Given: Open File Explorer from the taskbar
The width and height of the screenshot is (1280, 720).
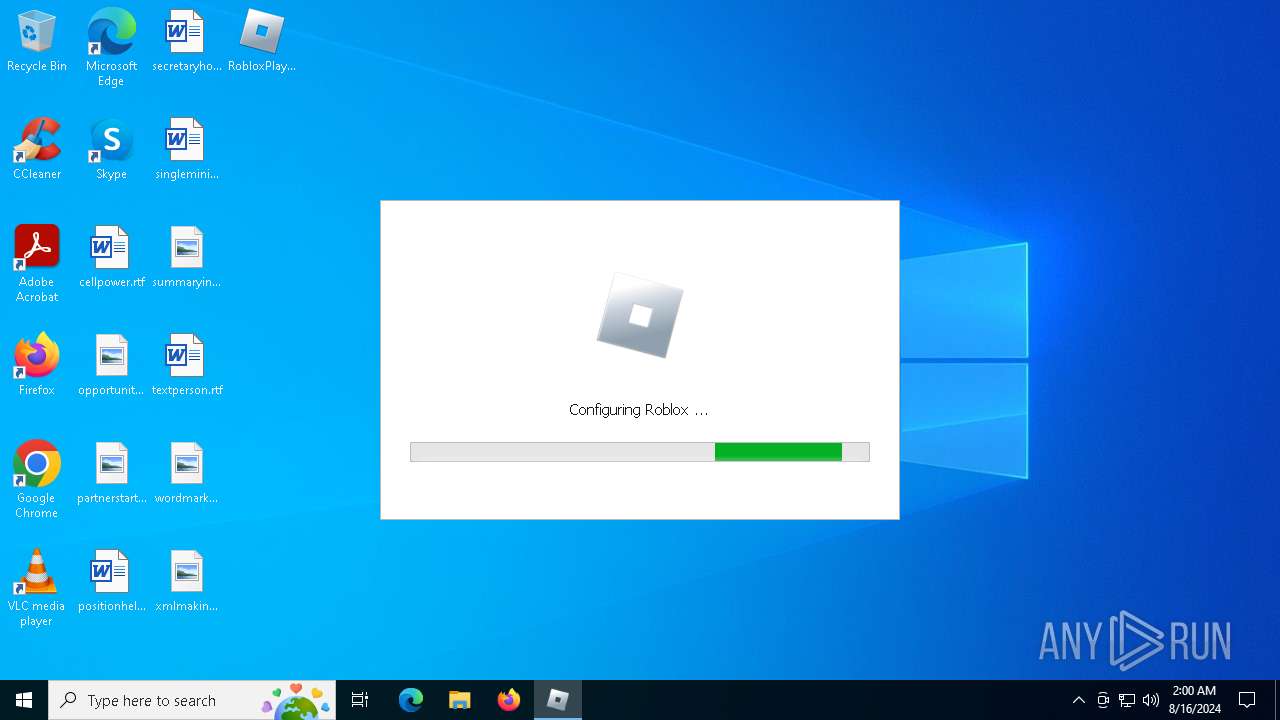Looking at the screenshot, I should [x=459, y=700].
